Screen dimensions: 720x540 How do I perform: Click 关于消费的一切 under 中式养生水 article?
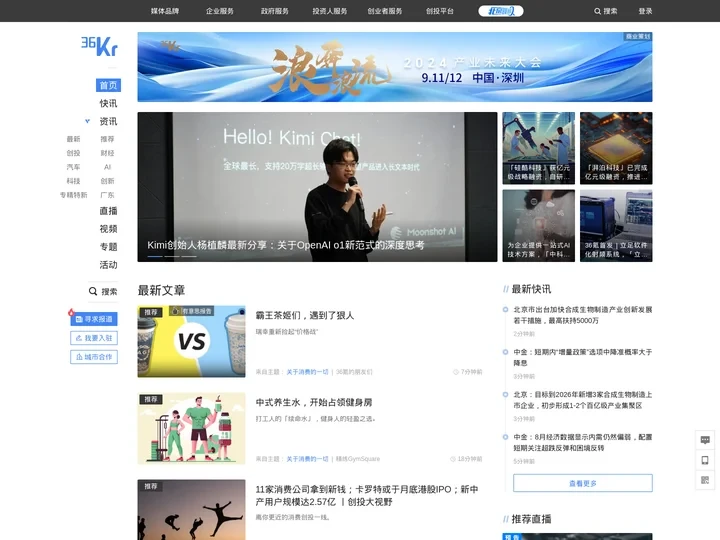click(x=308, y=459)
